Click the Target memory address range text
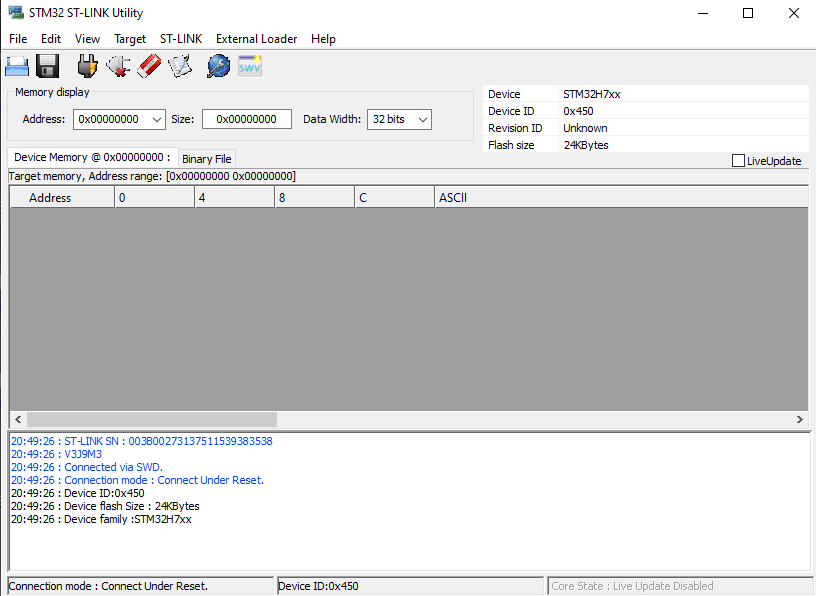The width and height of the screenshot is (817, 596). [152, 176]
